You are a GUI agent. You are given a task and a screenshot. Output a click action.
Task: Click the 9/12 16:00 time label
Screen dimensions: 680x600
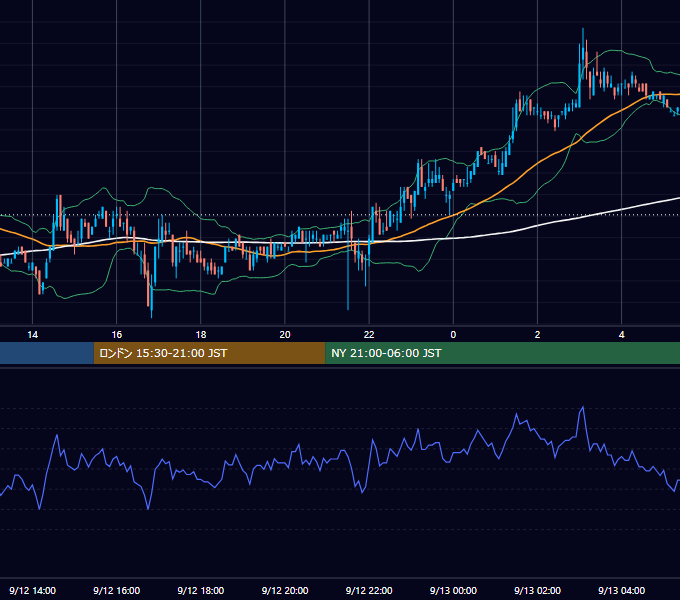[x=117, y=590]
